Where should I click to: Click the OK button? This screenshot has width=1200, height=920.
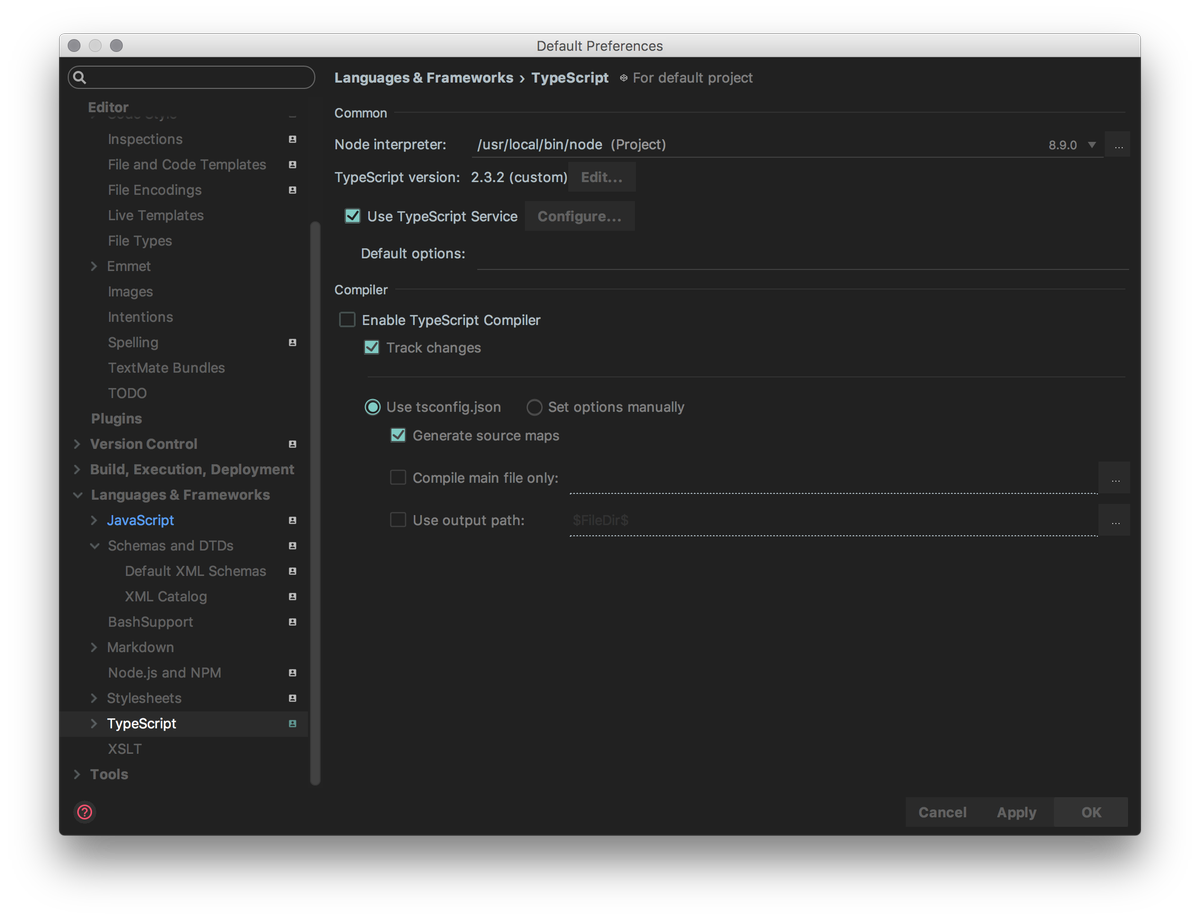(1091, 812)
